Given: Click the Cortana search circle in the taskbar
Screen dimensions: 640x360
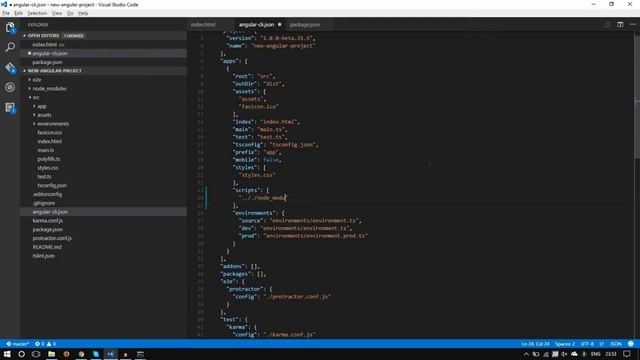Looking at the screenshot, I should pyautogui.click(x=22, y=354).
